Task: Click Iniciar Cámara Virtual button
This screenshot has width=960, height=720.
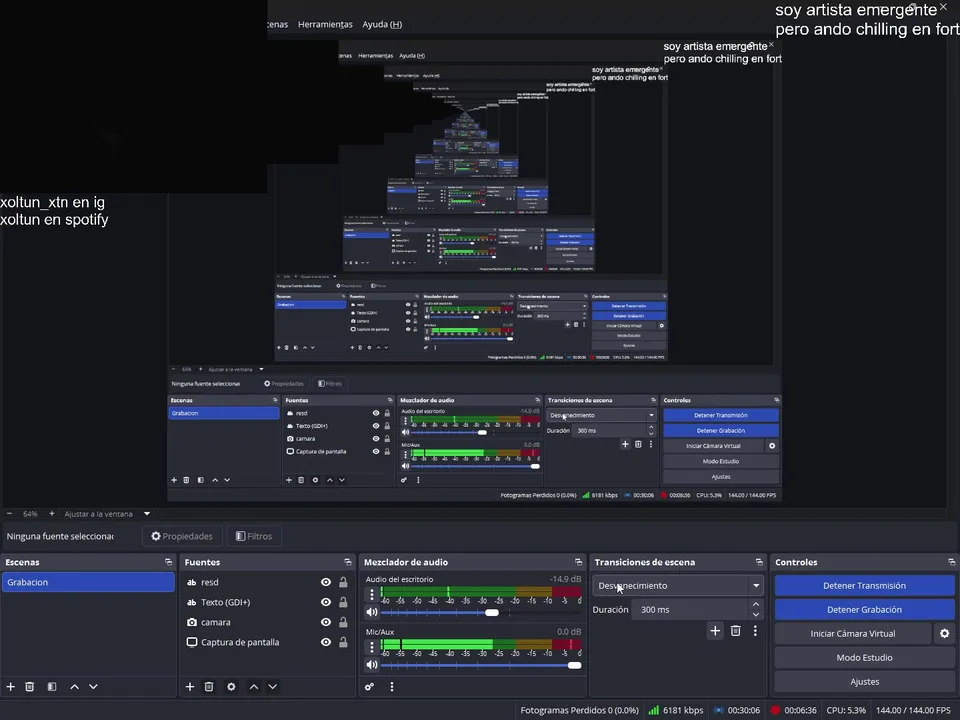Action: click(853, 634)
